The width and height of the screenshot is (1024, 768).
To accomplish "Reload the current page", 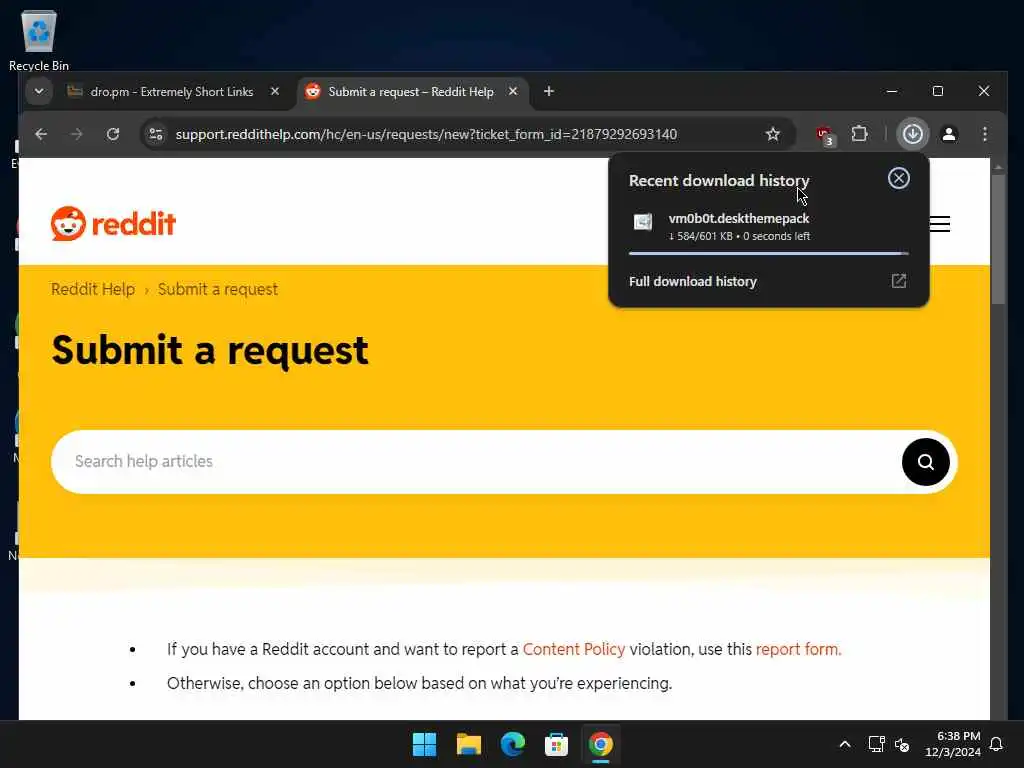I will click(113, 134).
